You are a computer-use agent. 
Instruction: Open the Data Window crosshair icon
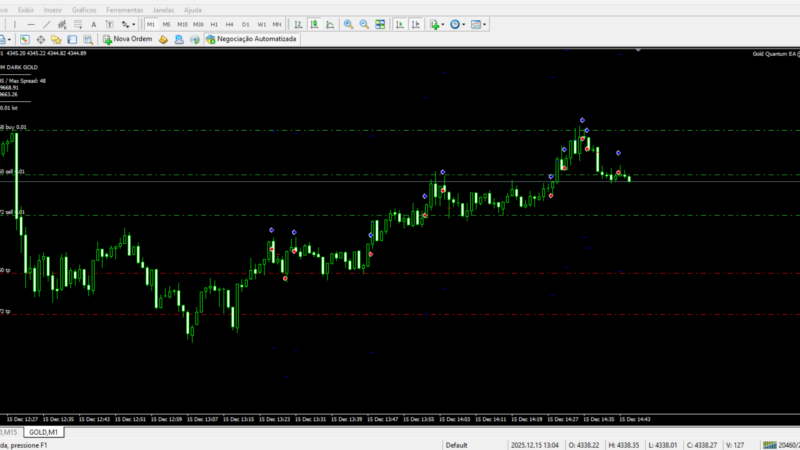coord(40,39)
